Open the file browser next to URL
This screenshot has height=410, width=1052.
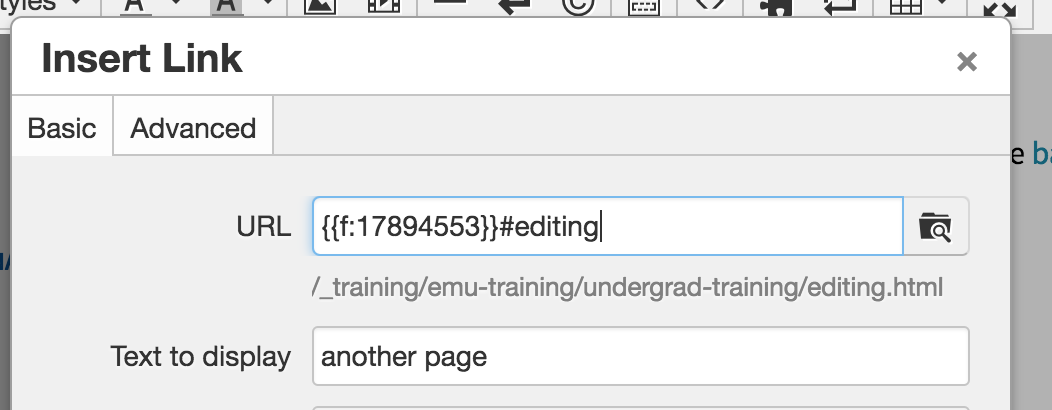(936, 227)
